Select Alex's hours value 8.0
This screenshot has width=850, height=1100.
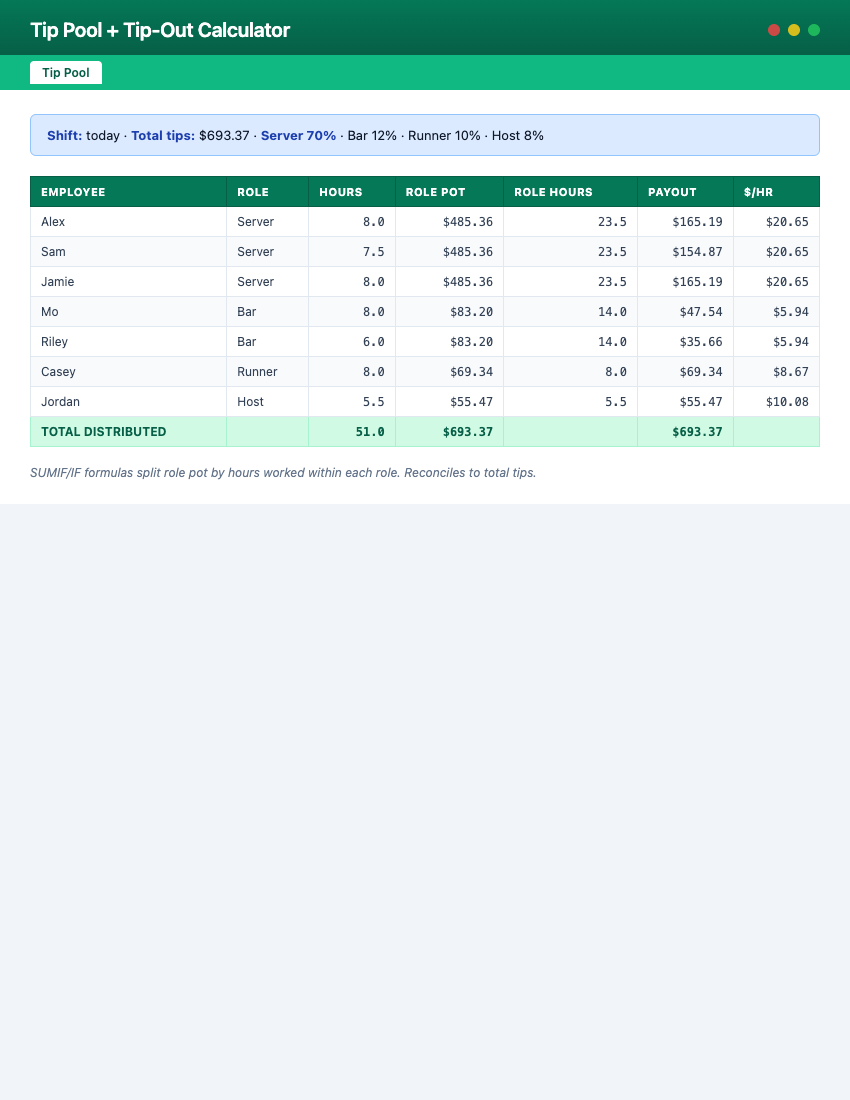352,222
